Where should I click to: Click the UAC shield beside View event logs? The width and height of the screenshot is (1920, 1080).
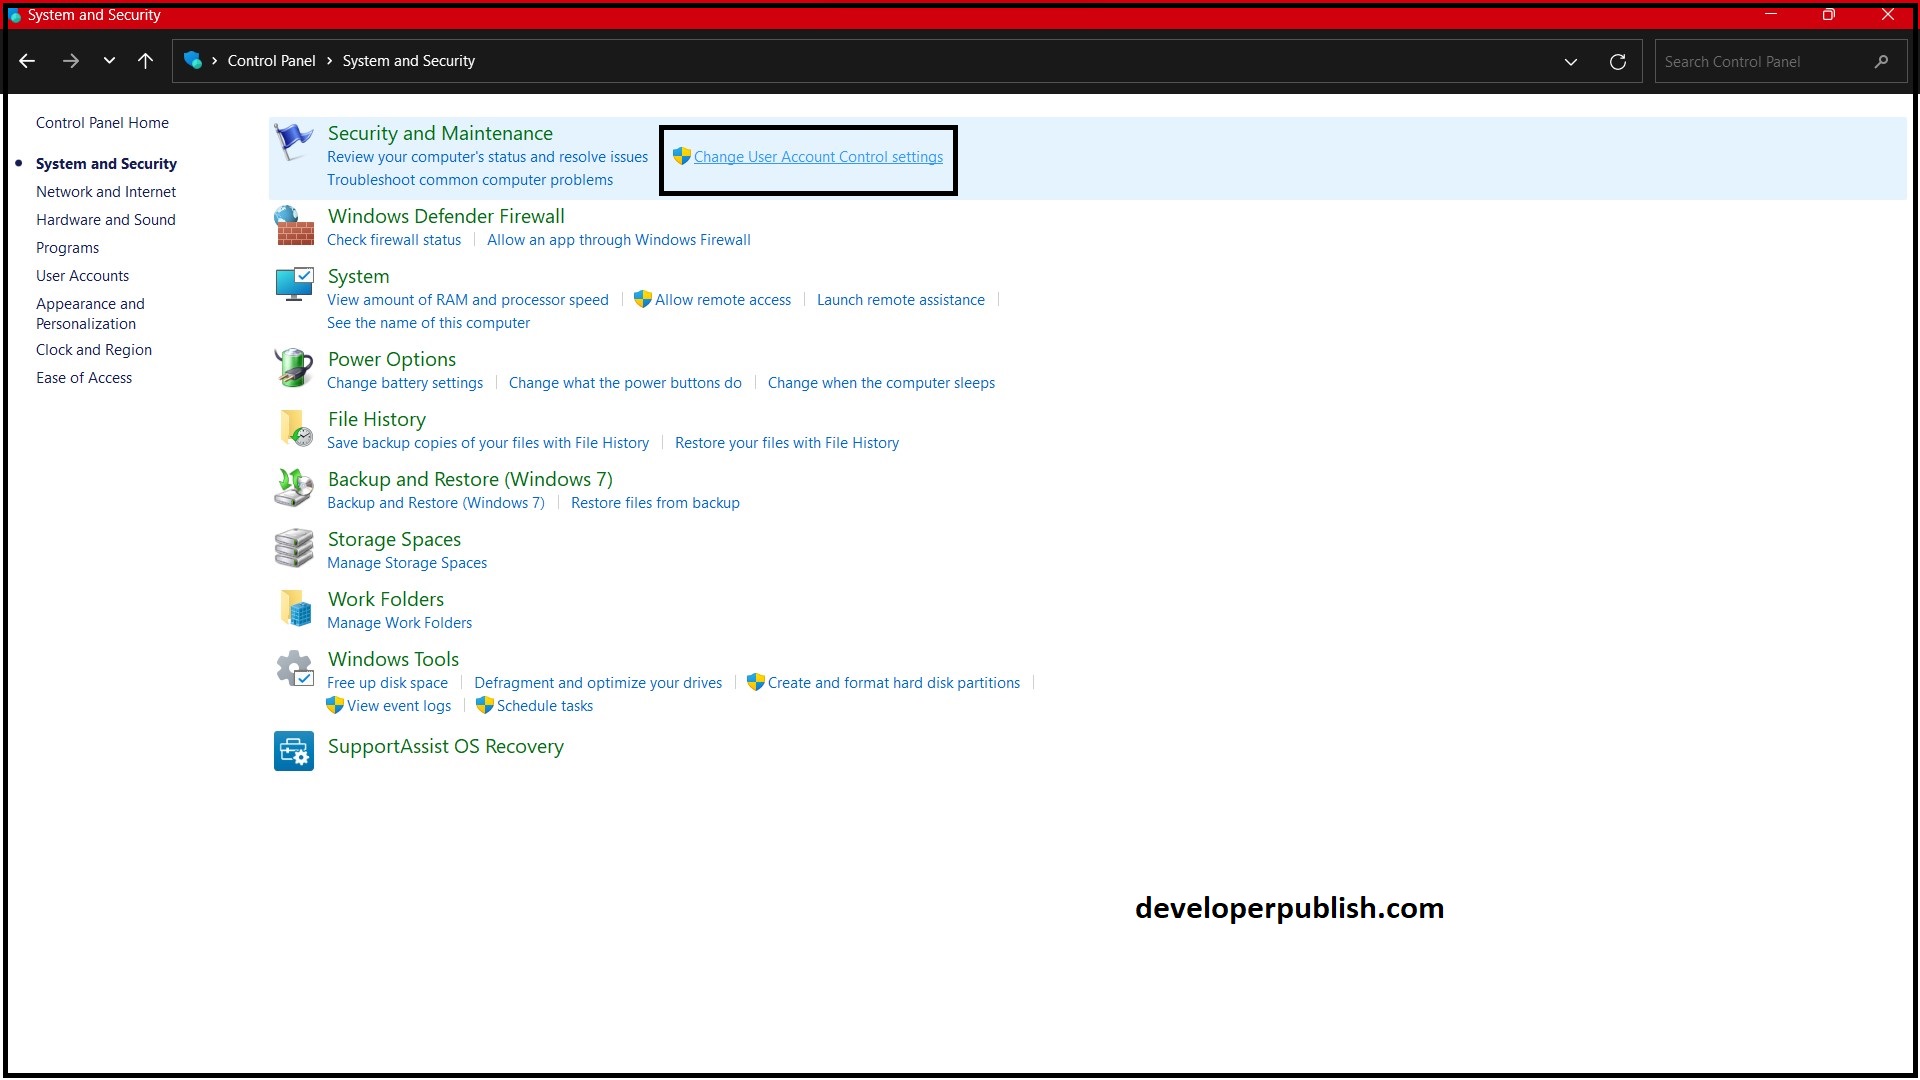click(334, 705)
